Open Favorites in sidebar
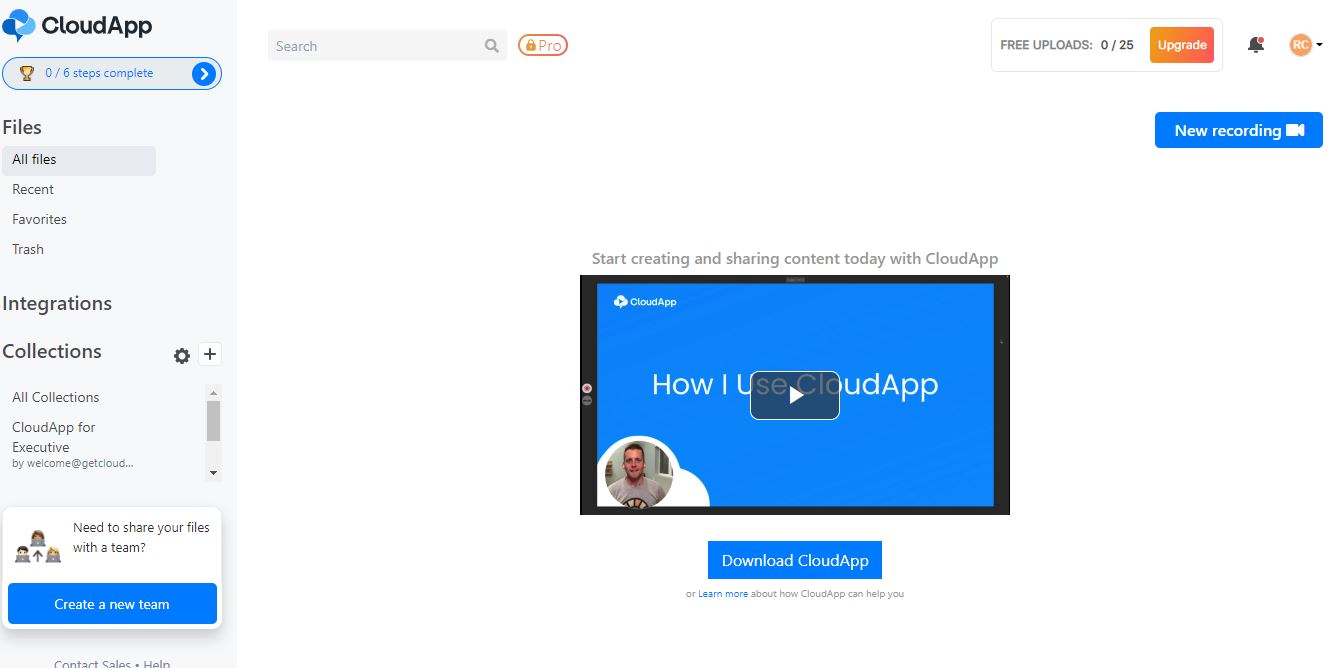1338x668 pixels. click(x=39, y=219)
